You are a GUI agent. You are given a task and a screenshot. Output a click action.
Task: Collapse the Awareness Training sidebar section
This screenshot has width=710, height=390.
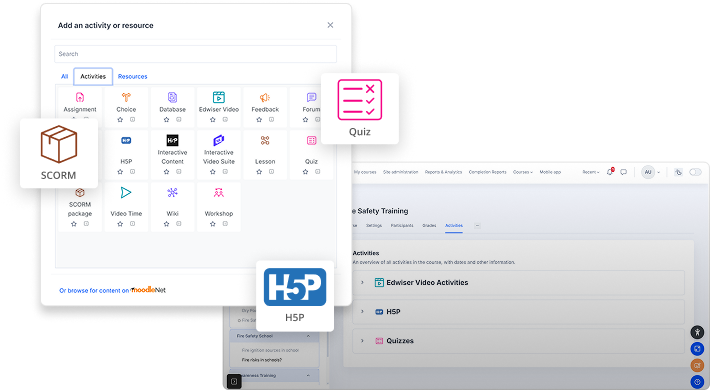coord(308,376)
